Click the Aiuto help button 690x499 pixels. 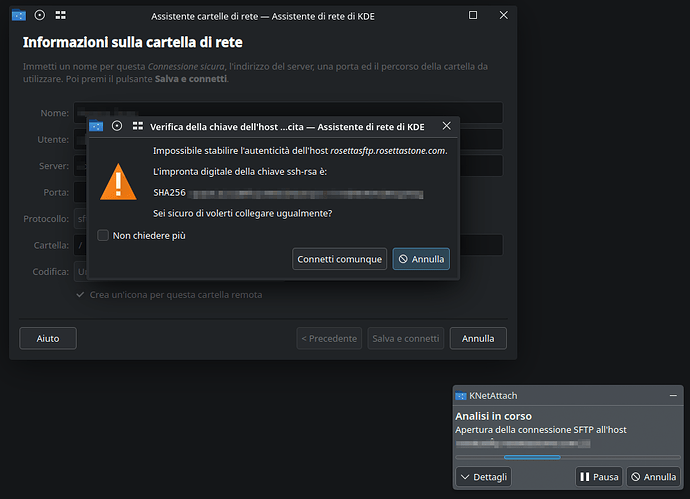(x=48, y=338)
